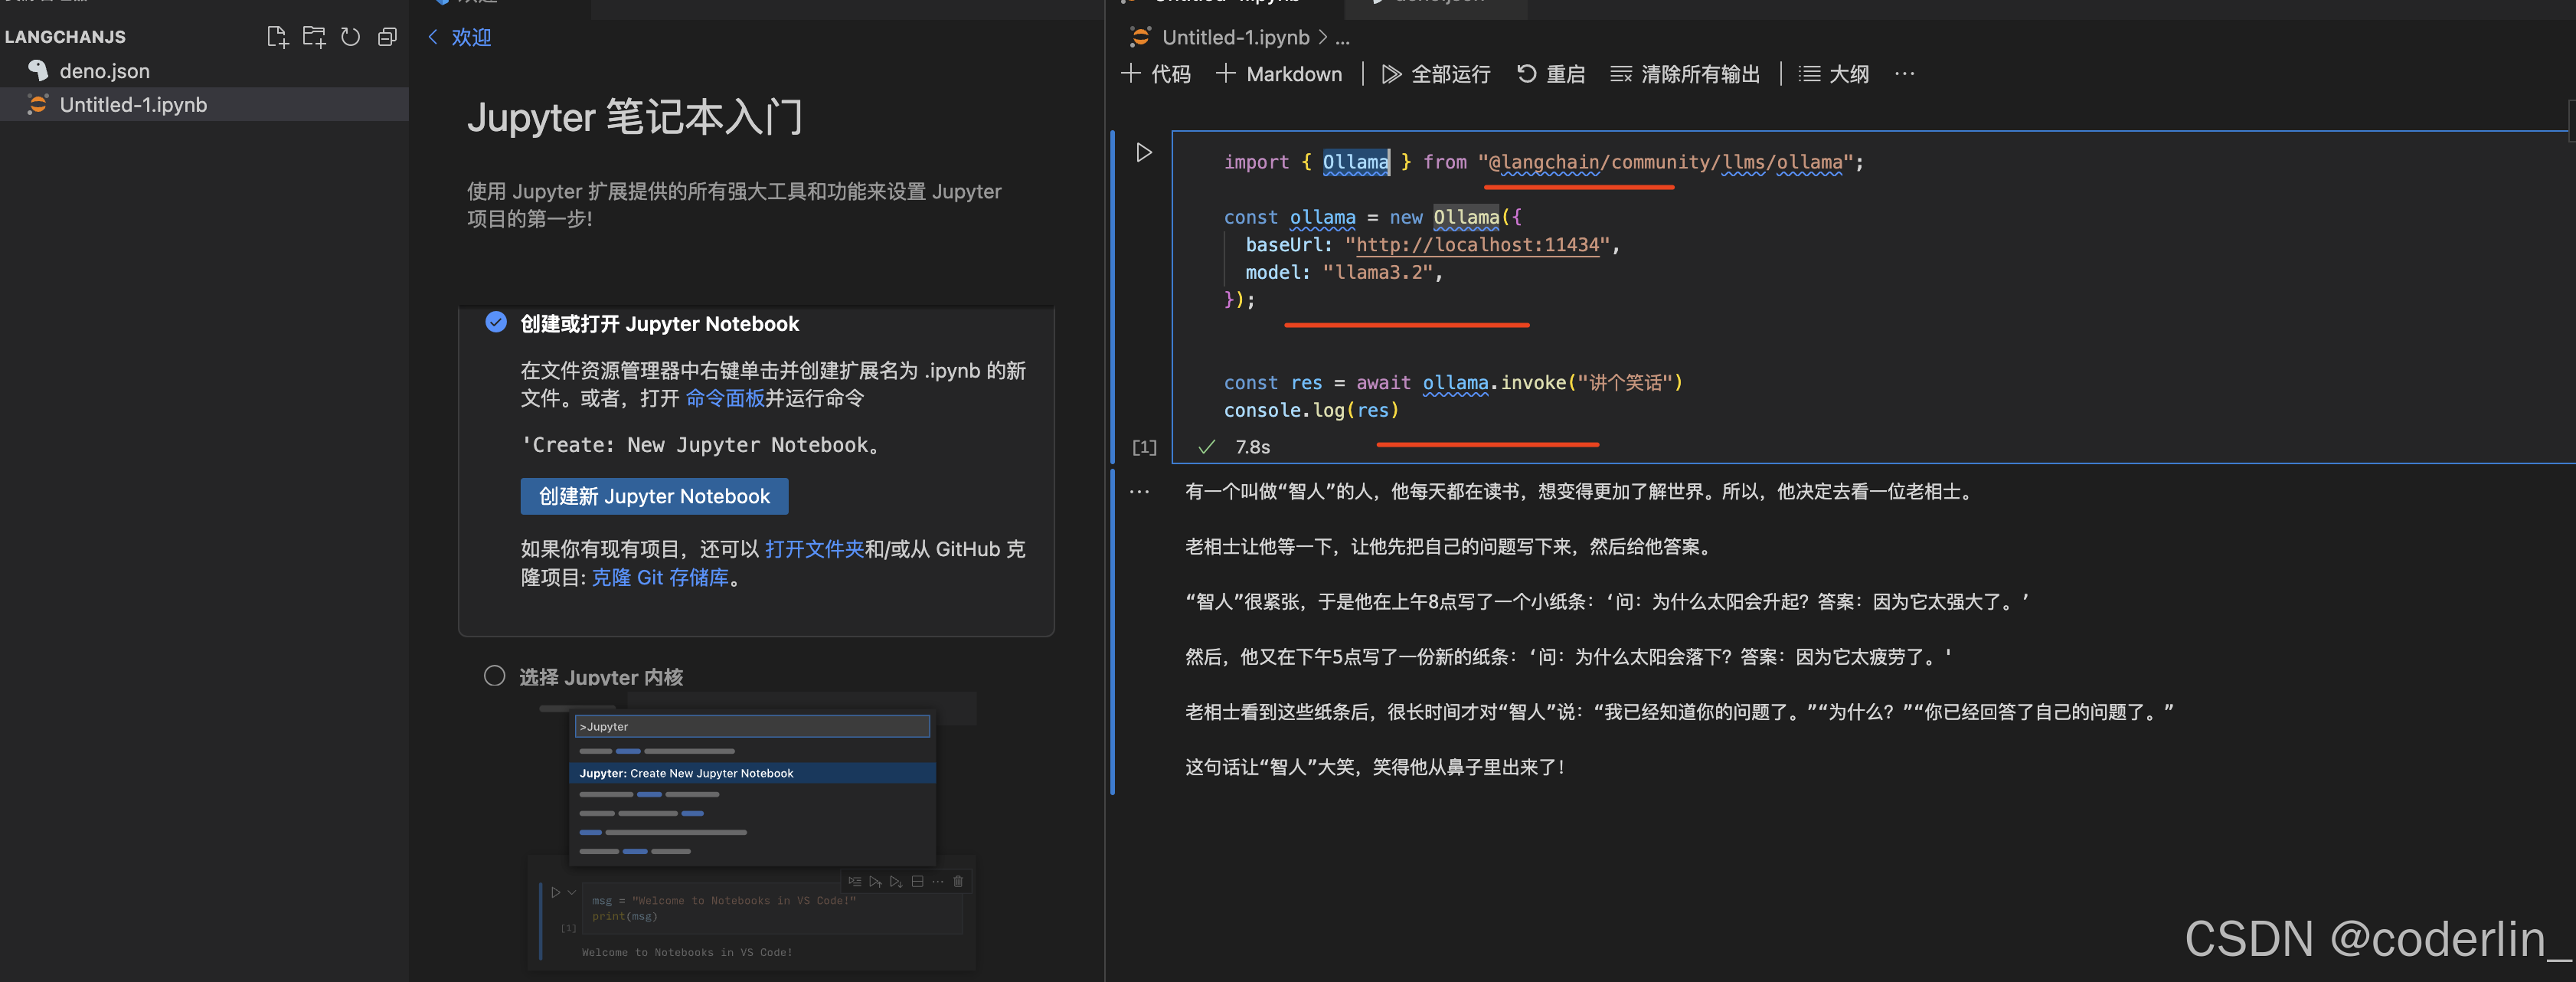
Task: Open the notebook outline (大纲)
Action: pos(1834,74)
